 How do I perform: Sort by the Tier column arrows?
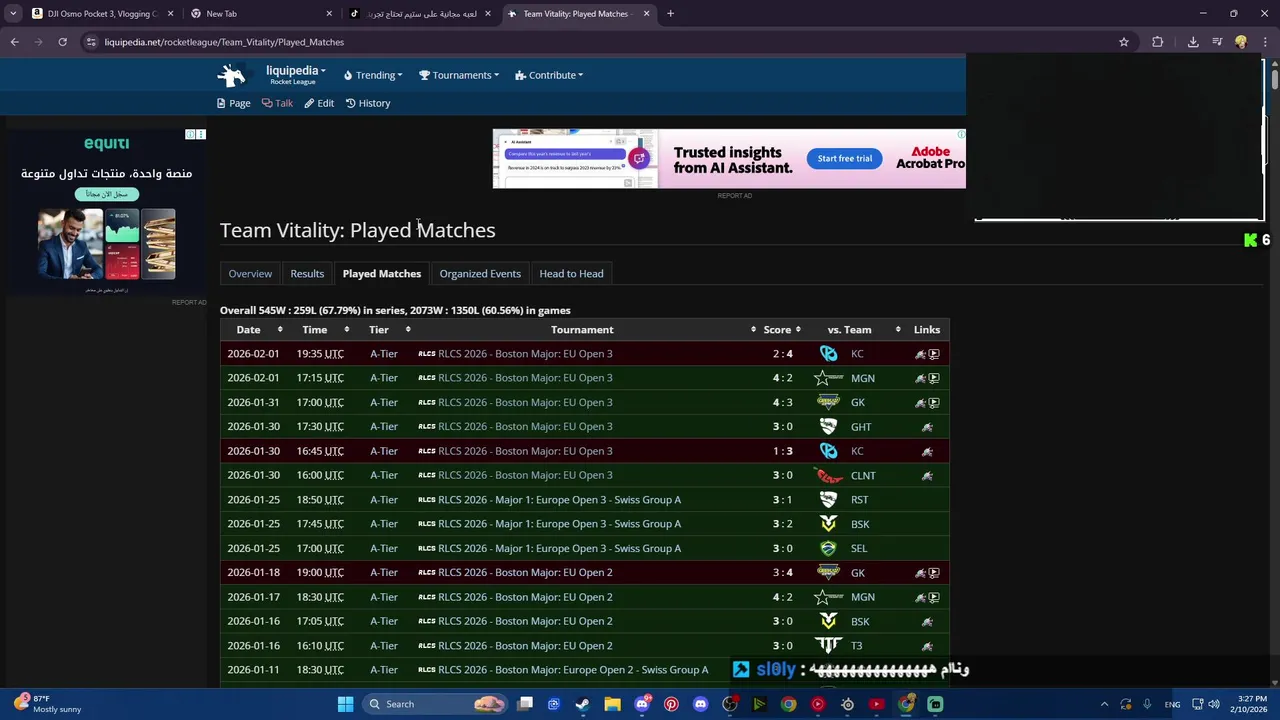(x=408, y=330)
